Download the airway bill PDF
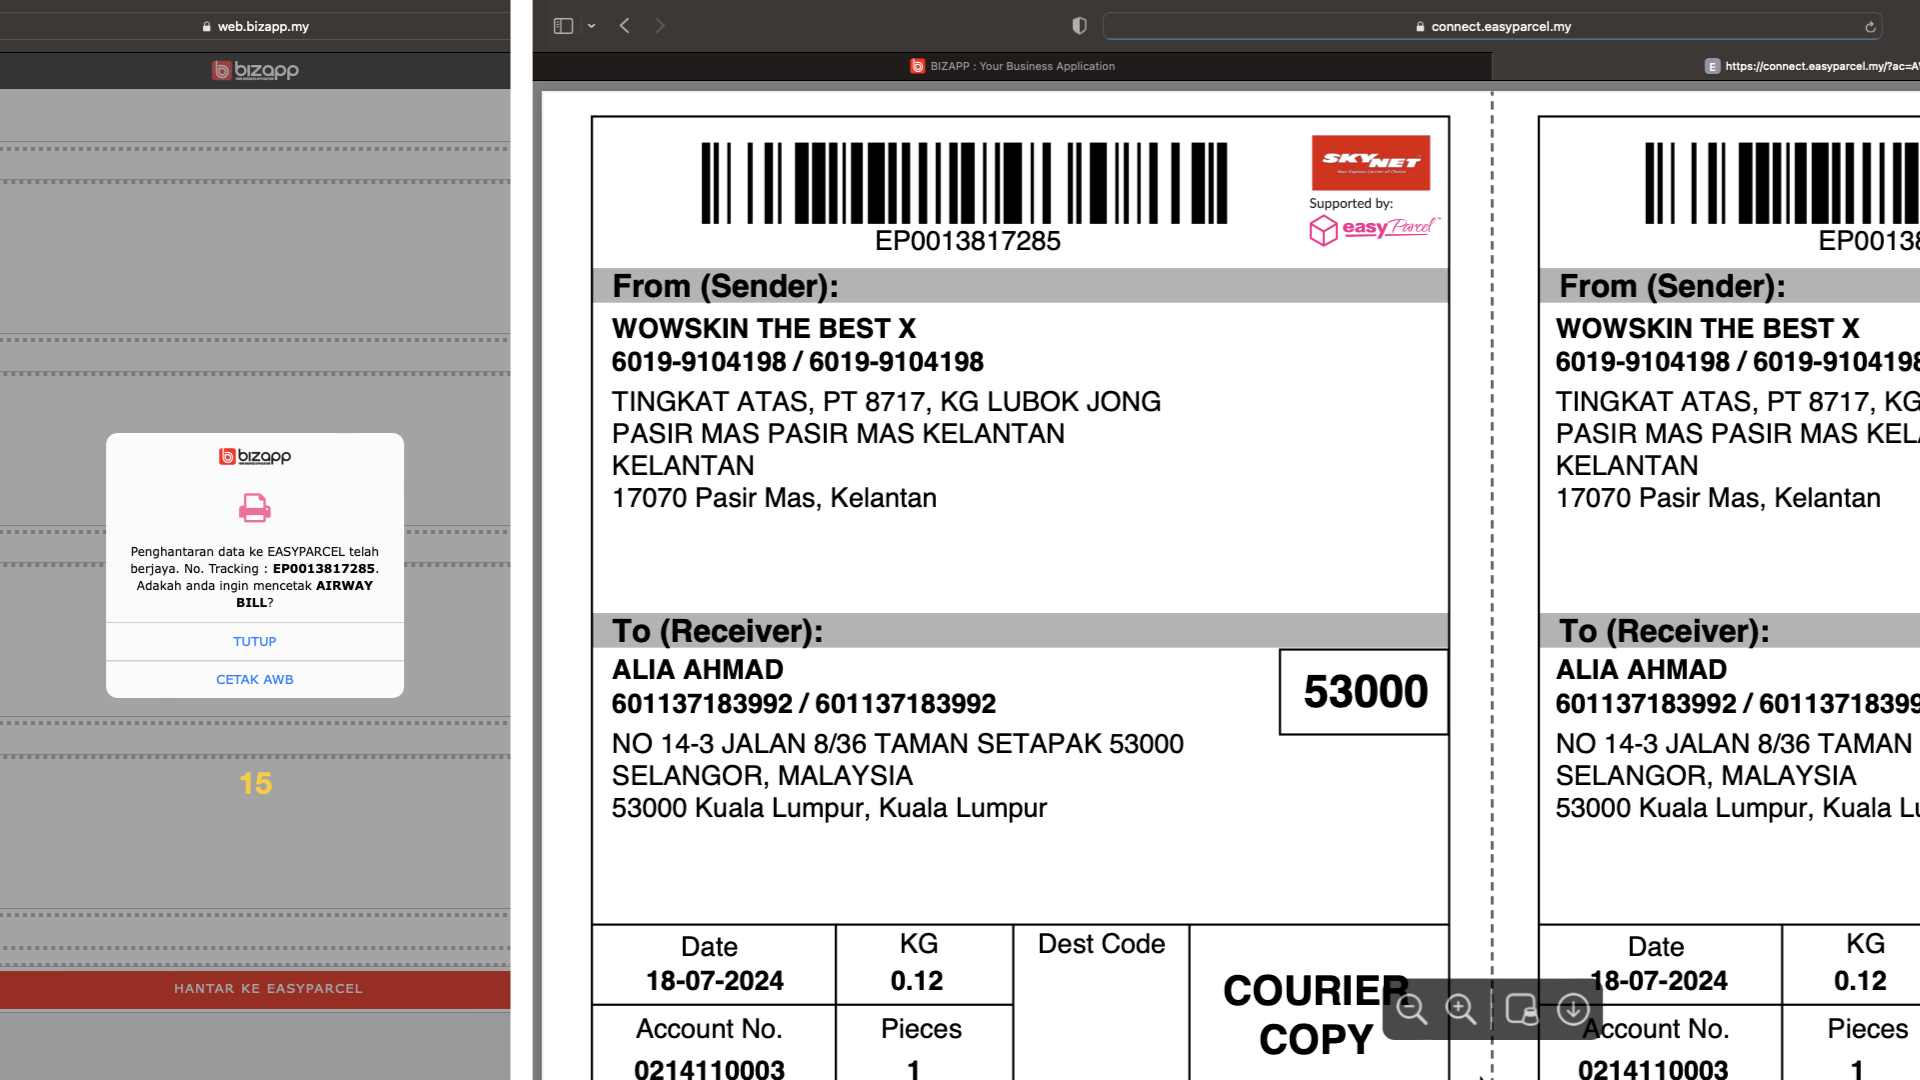This screenshot has height=1080, width=1920. coord(1573,1010)
